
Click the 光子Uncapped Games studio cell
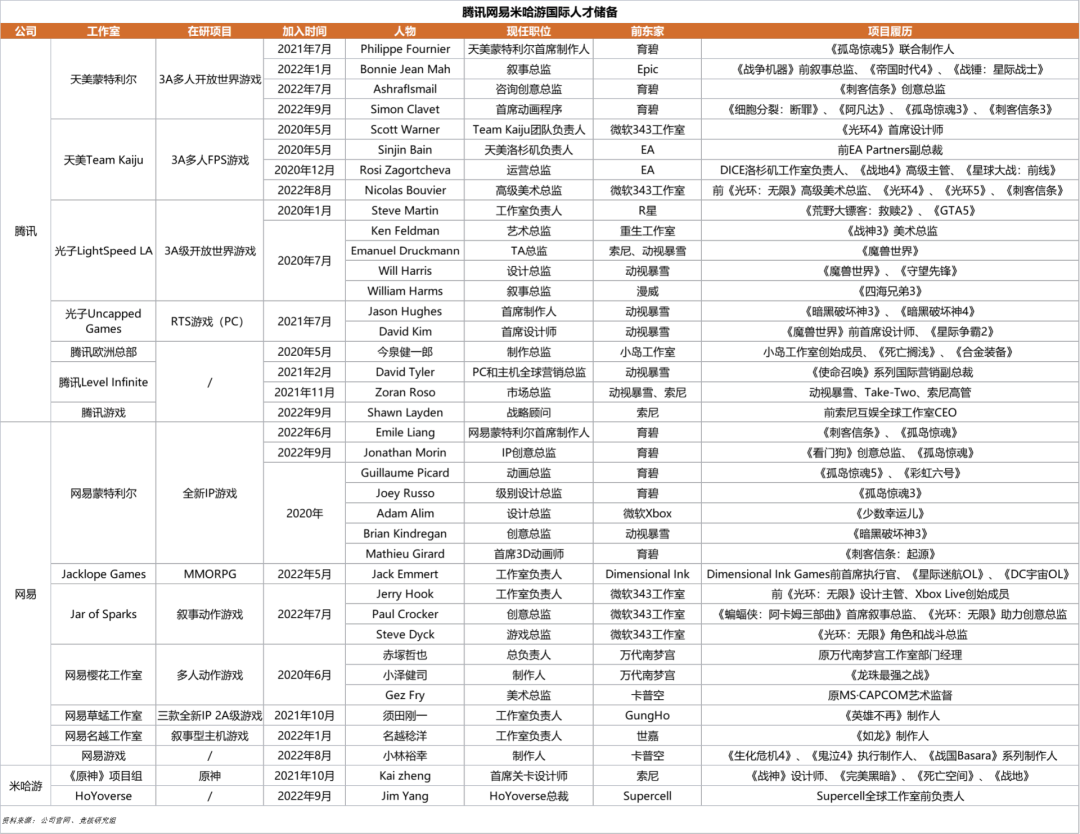103,321
